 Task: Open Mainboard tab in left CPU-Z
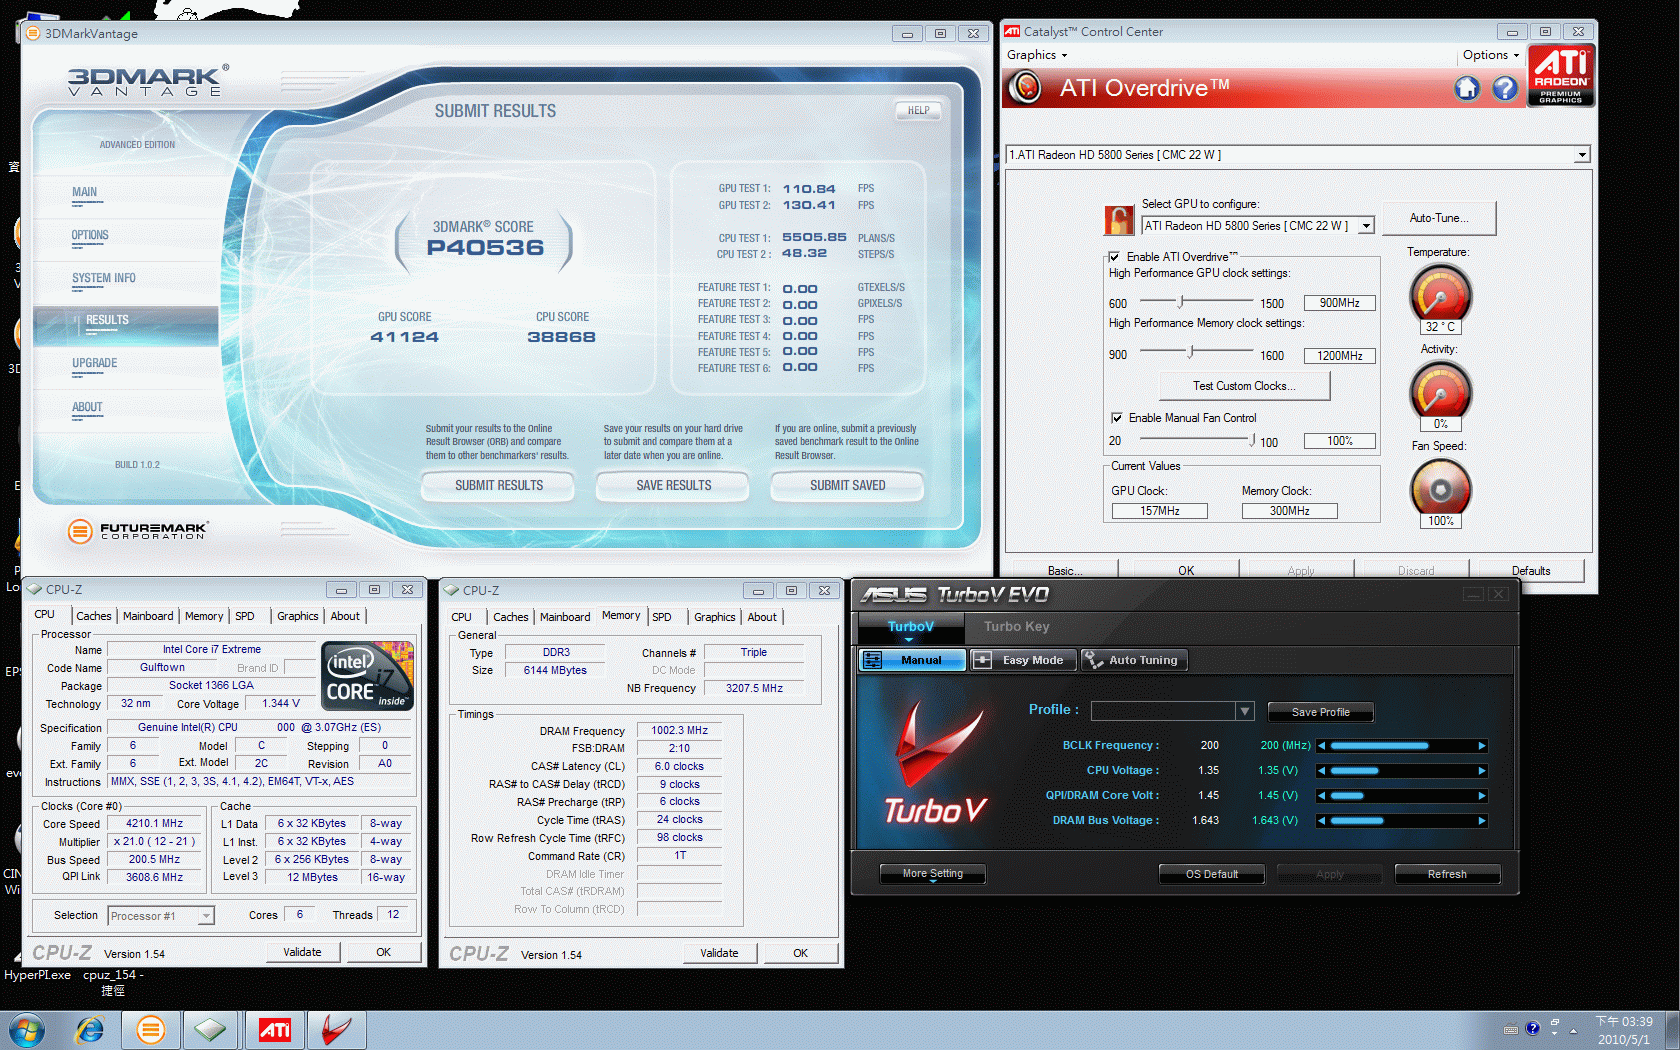click(148, 616)
